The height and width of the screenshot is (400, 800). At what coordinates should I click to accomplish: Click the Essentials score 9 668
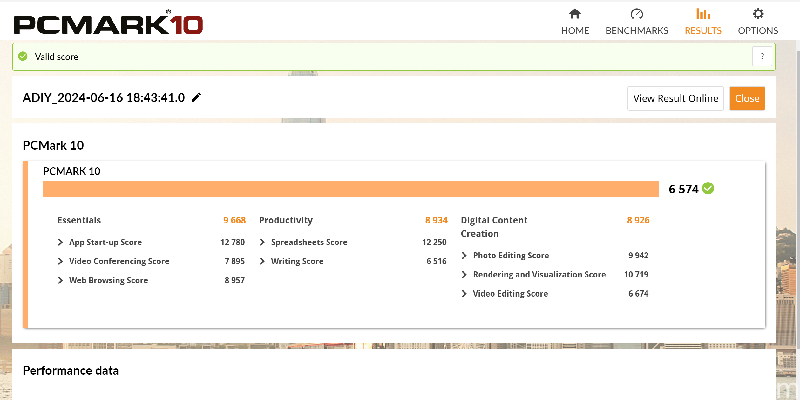pos(235,220)
